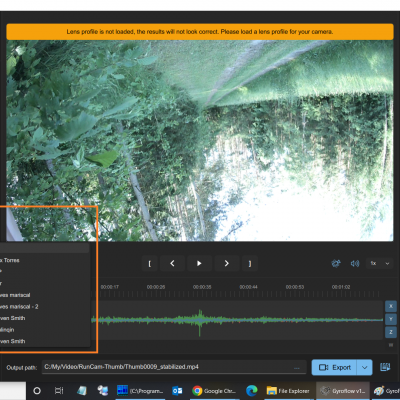Export the stabilized video
This screenshot has height=400, width=400.
click(x=334, y=367)
